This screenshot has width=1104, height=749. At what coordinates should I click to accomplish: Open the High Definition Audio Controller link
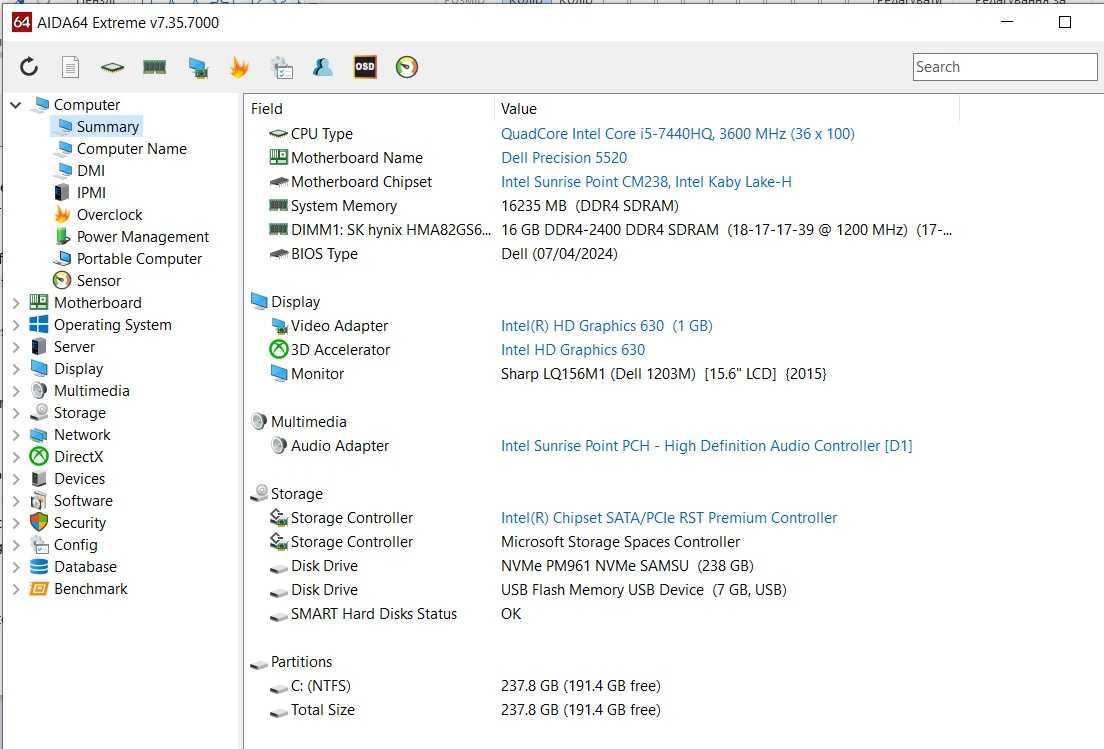(x=706, y=446)
